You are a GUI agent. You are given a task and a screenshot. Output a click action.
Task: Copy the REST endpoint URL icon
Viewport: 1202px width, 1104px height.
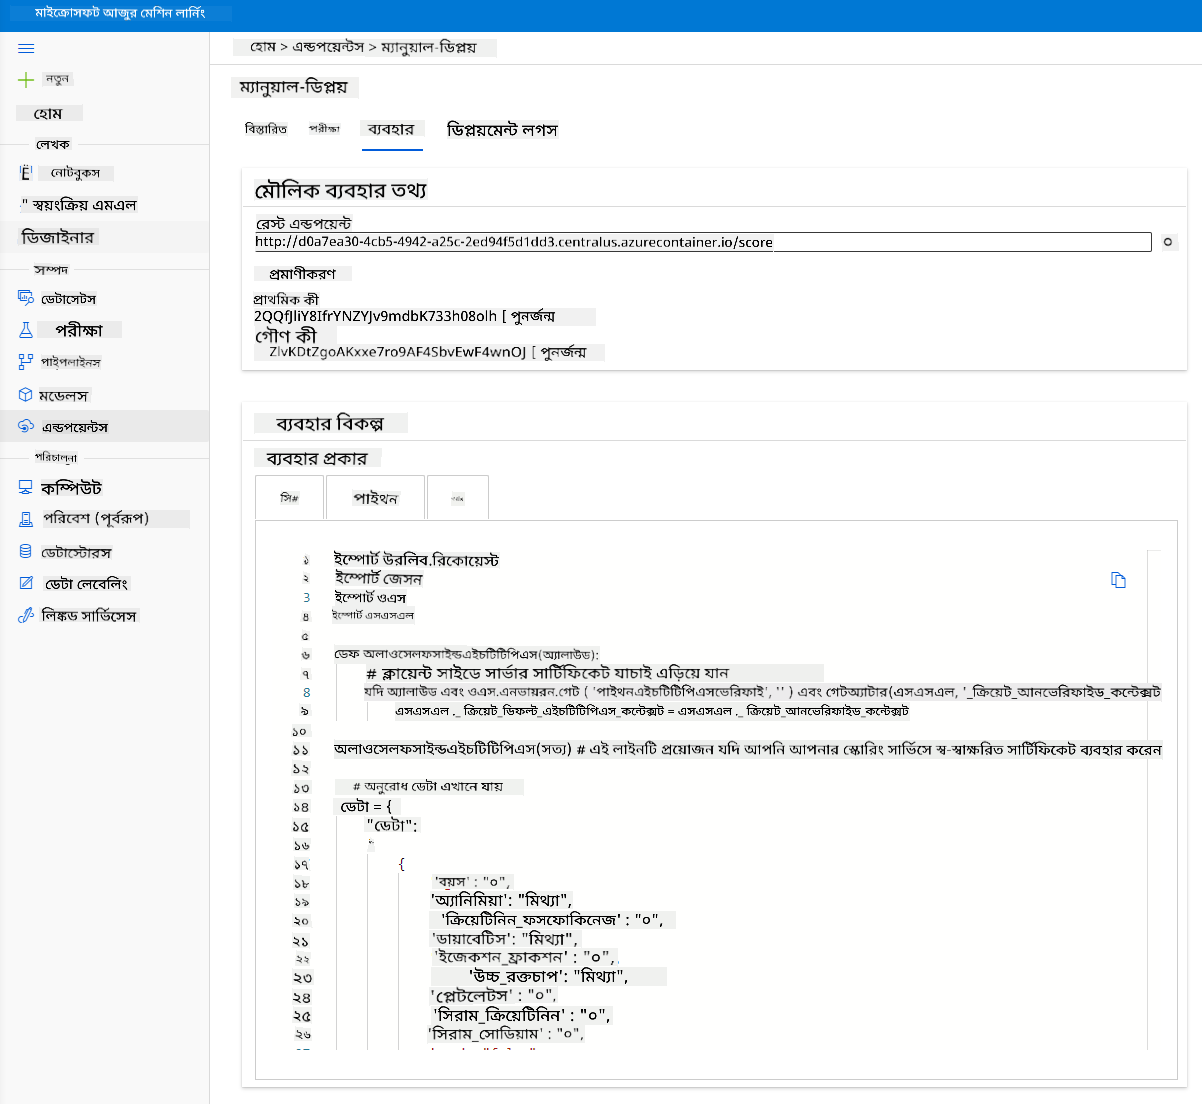pyautogui.click(x=1168, y=242)
